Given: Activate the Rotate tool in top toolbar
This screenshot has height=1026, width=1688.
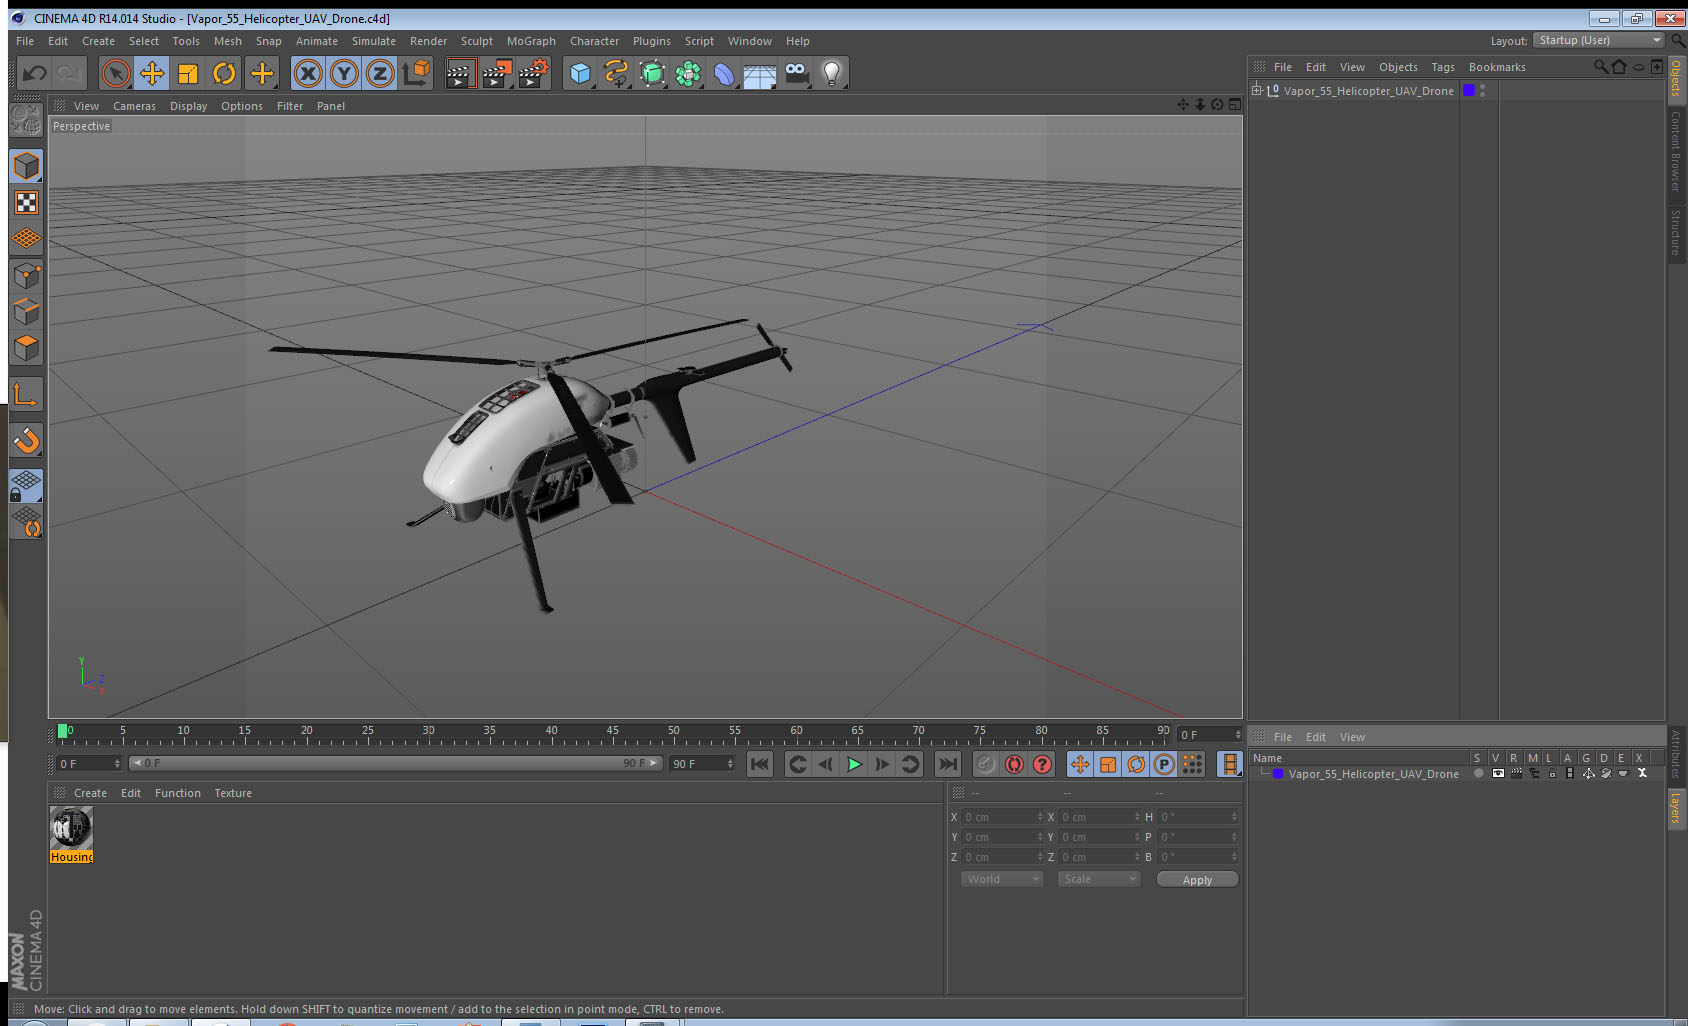Looking at the screenshot, I should tap(224, 73).
